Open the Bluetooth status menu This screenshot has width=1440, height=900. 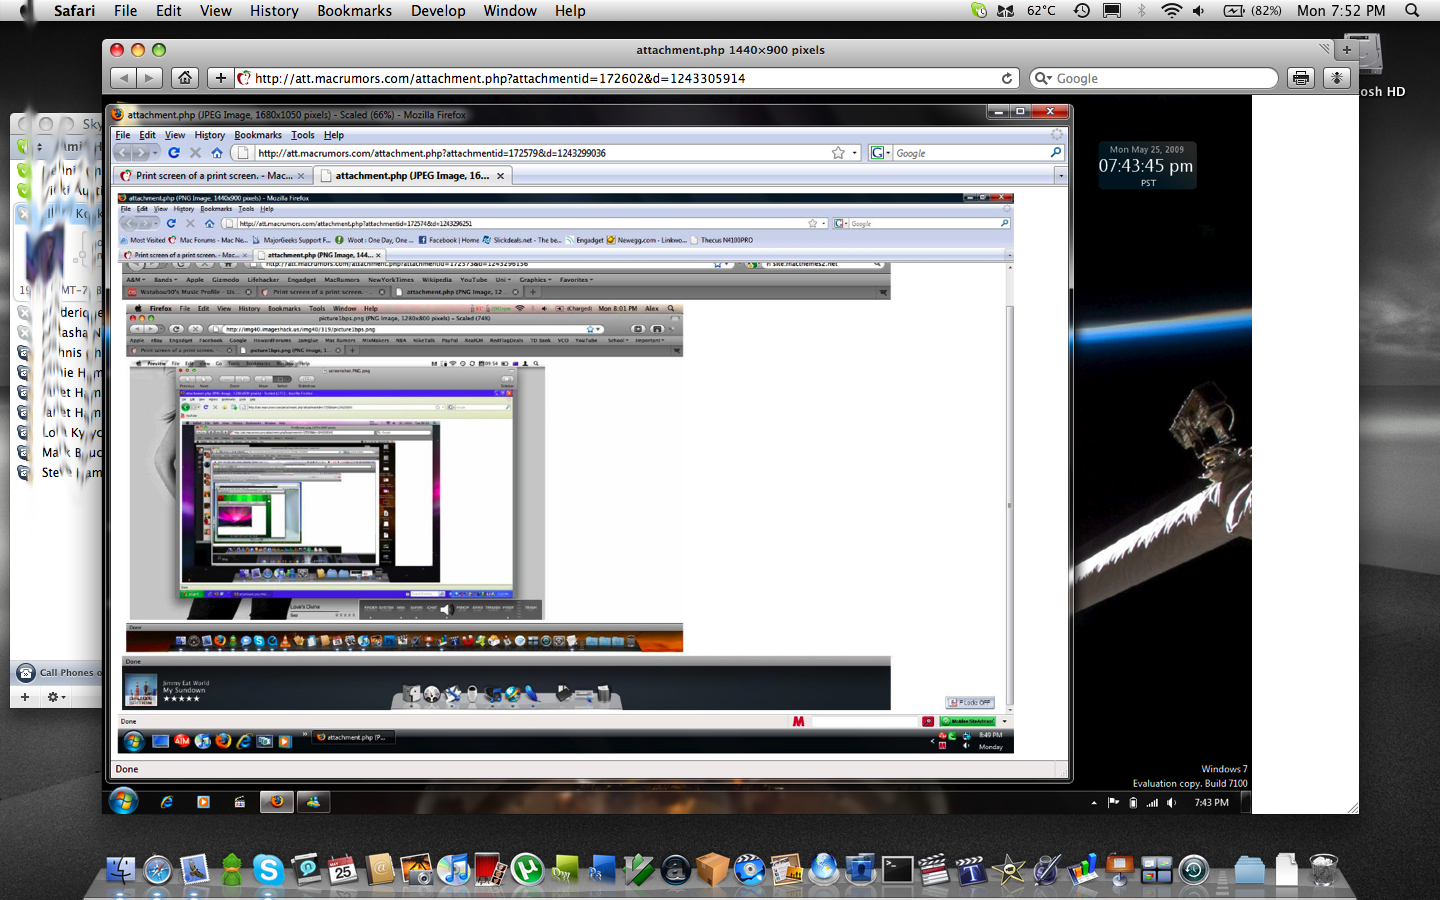pyautogui.click(x=1141, y=11)
